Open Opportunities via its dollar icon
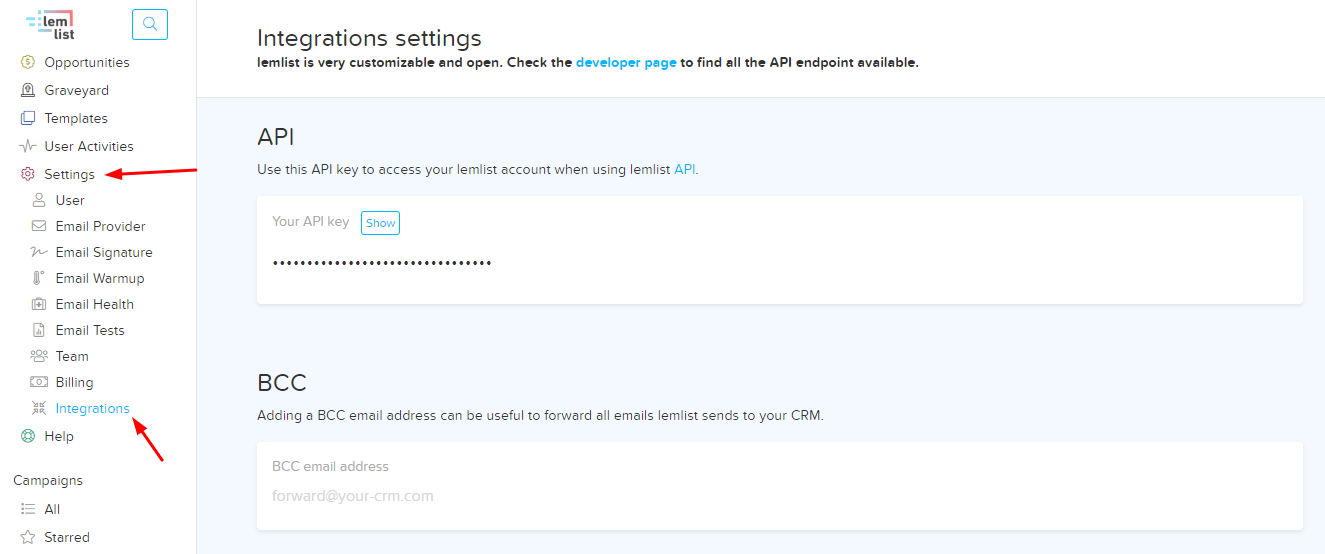The height and width of the screenshot is (554, 1325). 28,62
